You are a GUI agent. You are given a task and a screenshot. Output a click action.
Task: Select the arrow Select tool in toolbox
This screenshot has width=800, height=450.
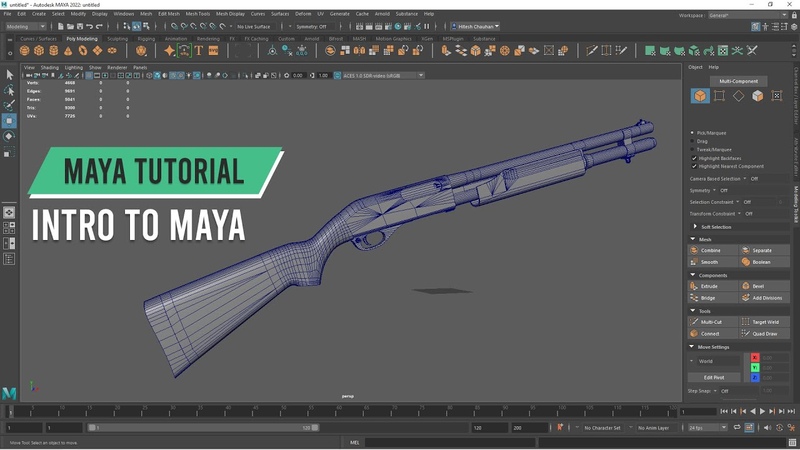point(9,75)
